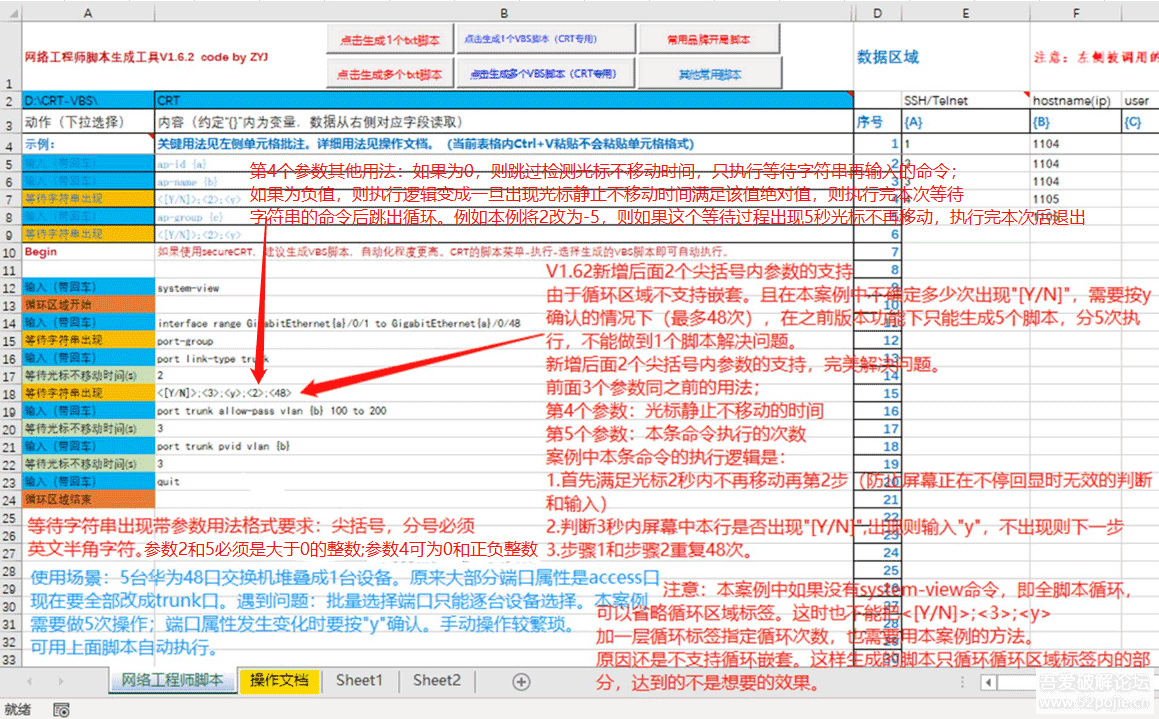This screenshot has width=1159, height=719.
Task: Select column A header
Action: coord(88,13)
